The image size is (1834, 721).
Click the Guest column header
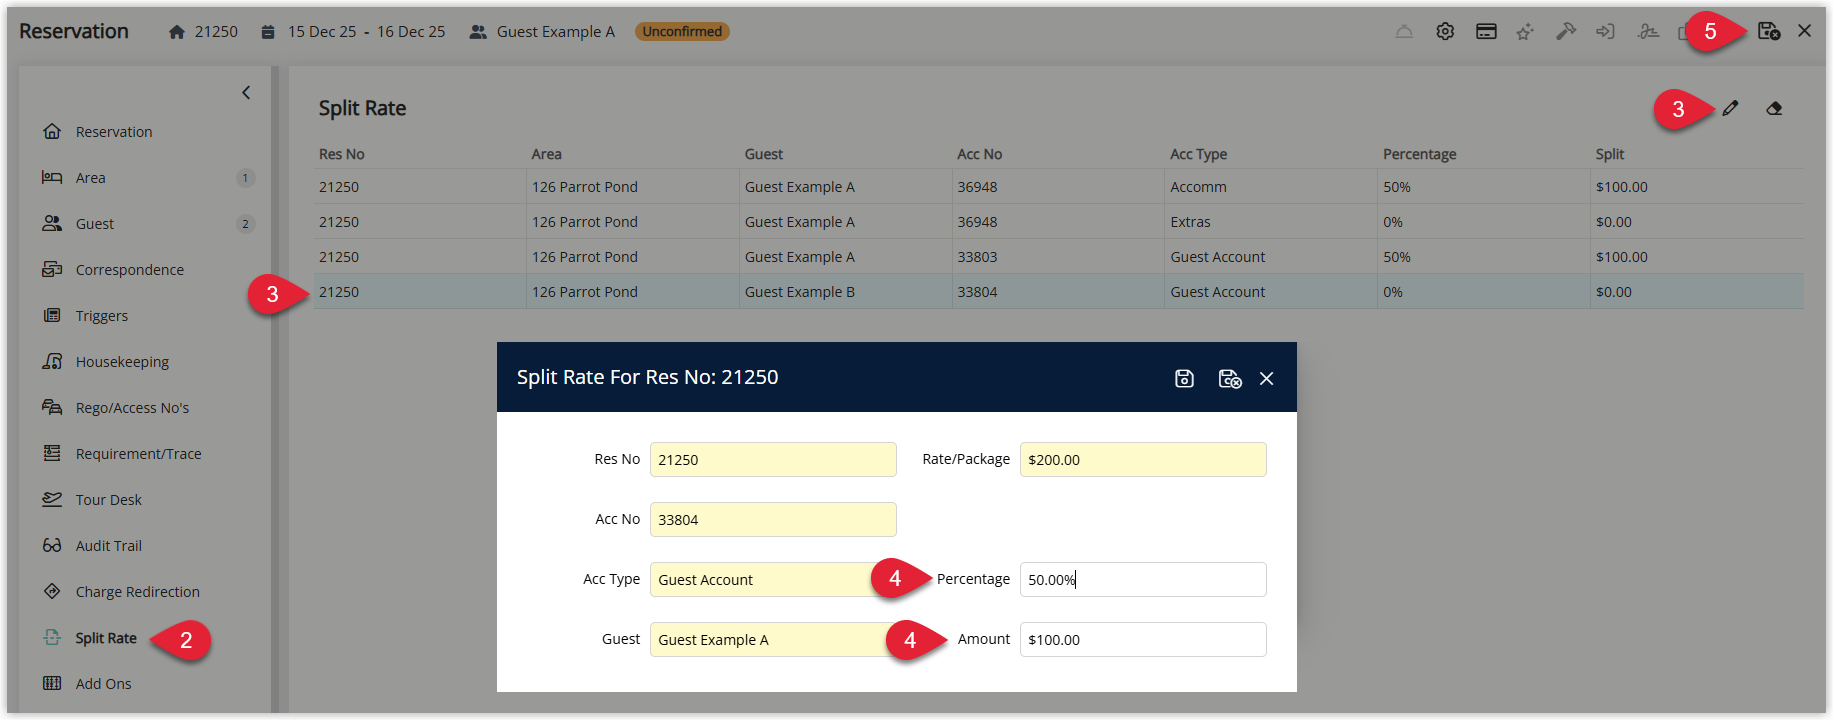(x=764, y=154)
